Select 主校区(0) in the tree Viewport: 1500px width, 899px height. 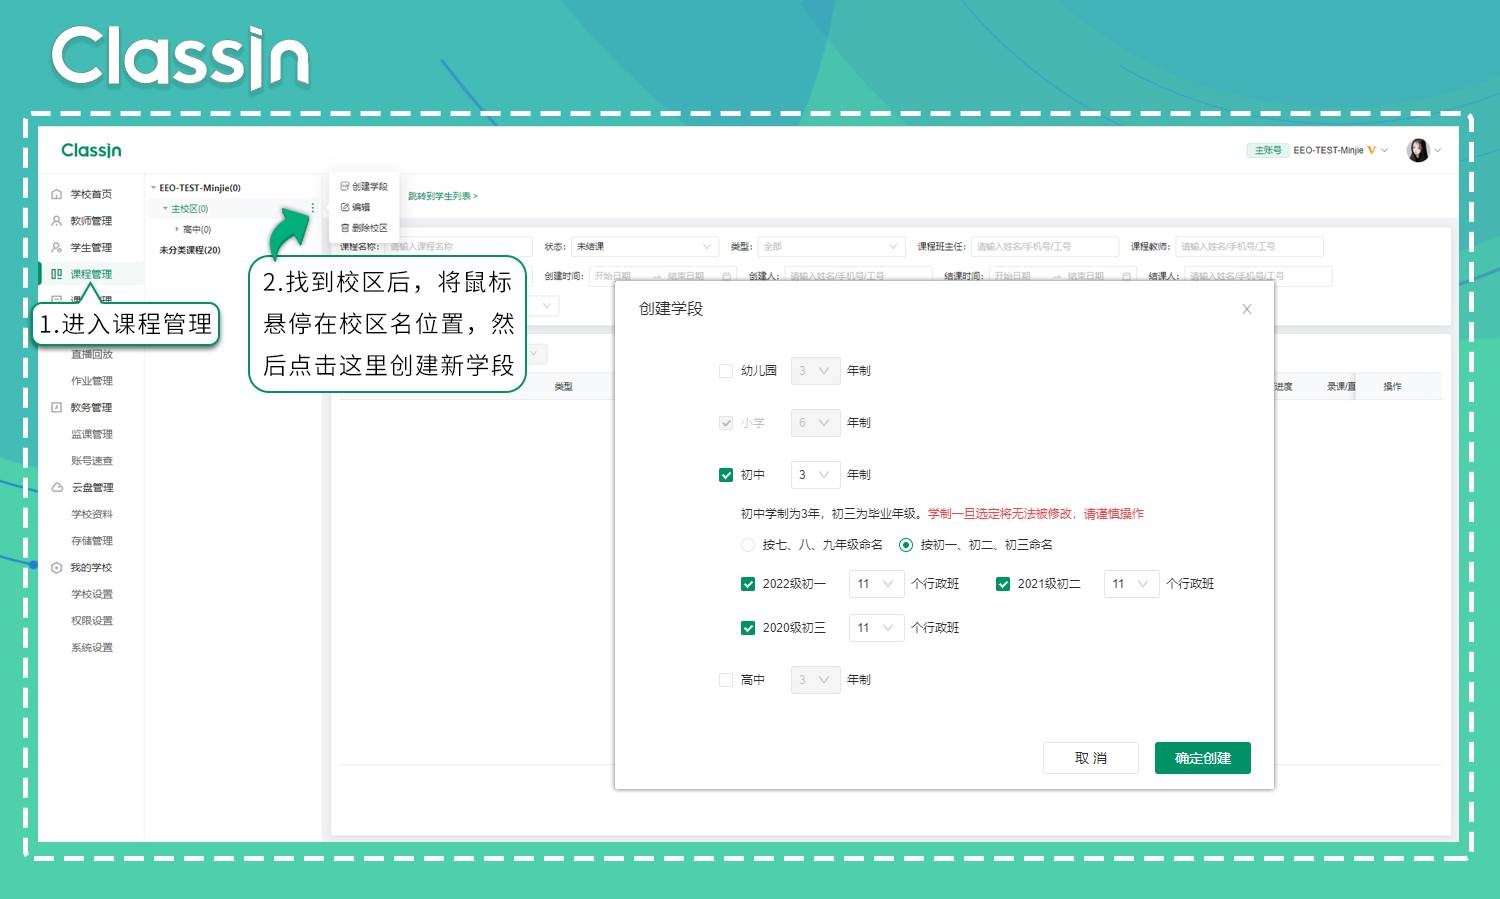[189, 209]
